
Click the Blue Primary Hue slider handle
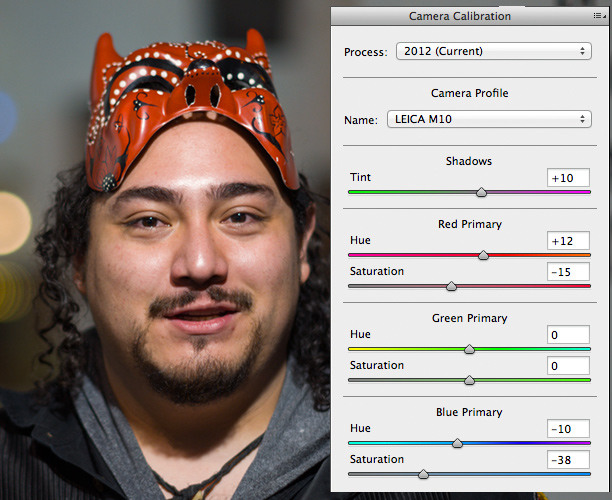(457, 442)
